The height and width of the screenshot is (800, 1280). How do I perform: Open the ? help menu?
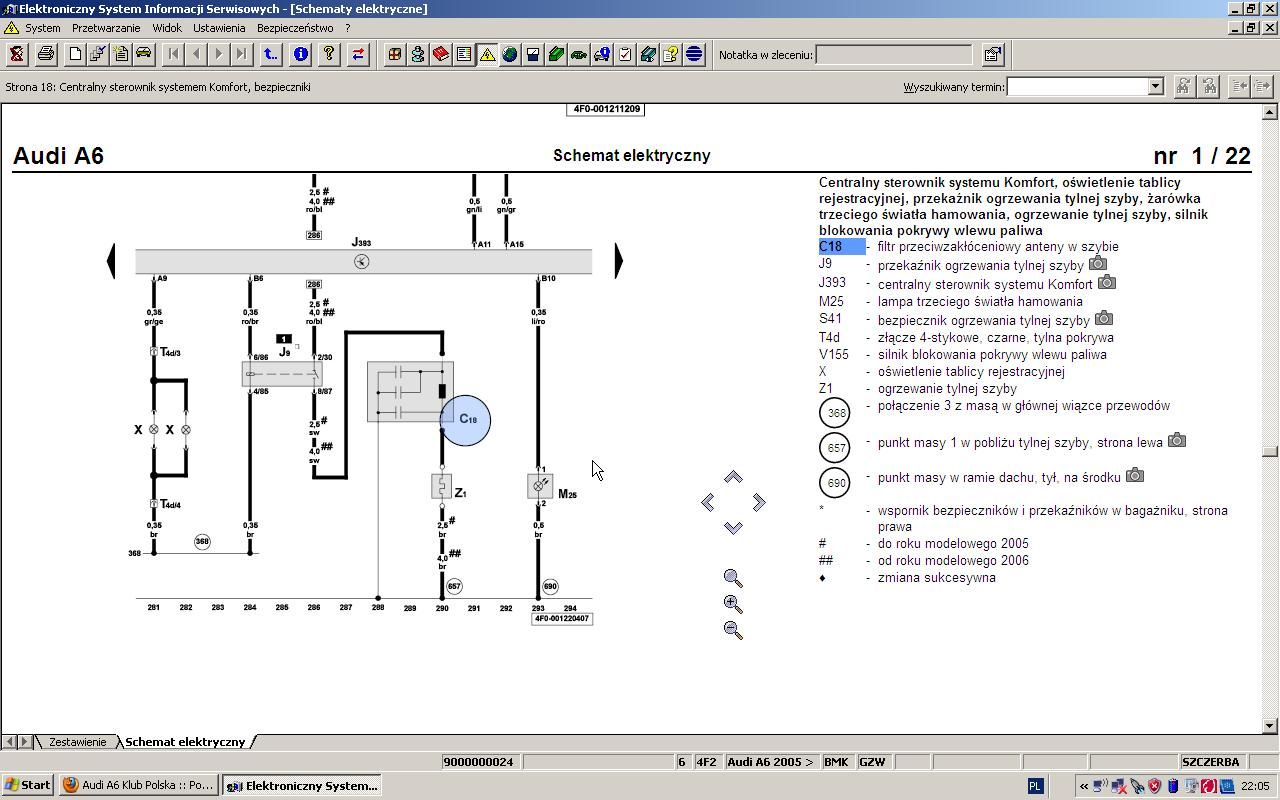coord(347,28)
